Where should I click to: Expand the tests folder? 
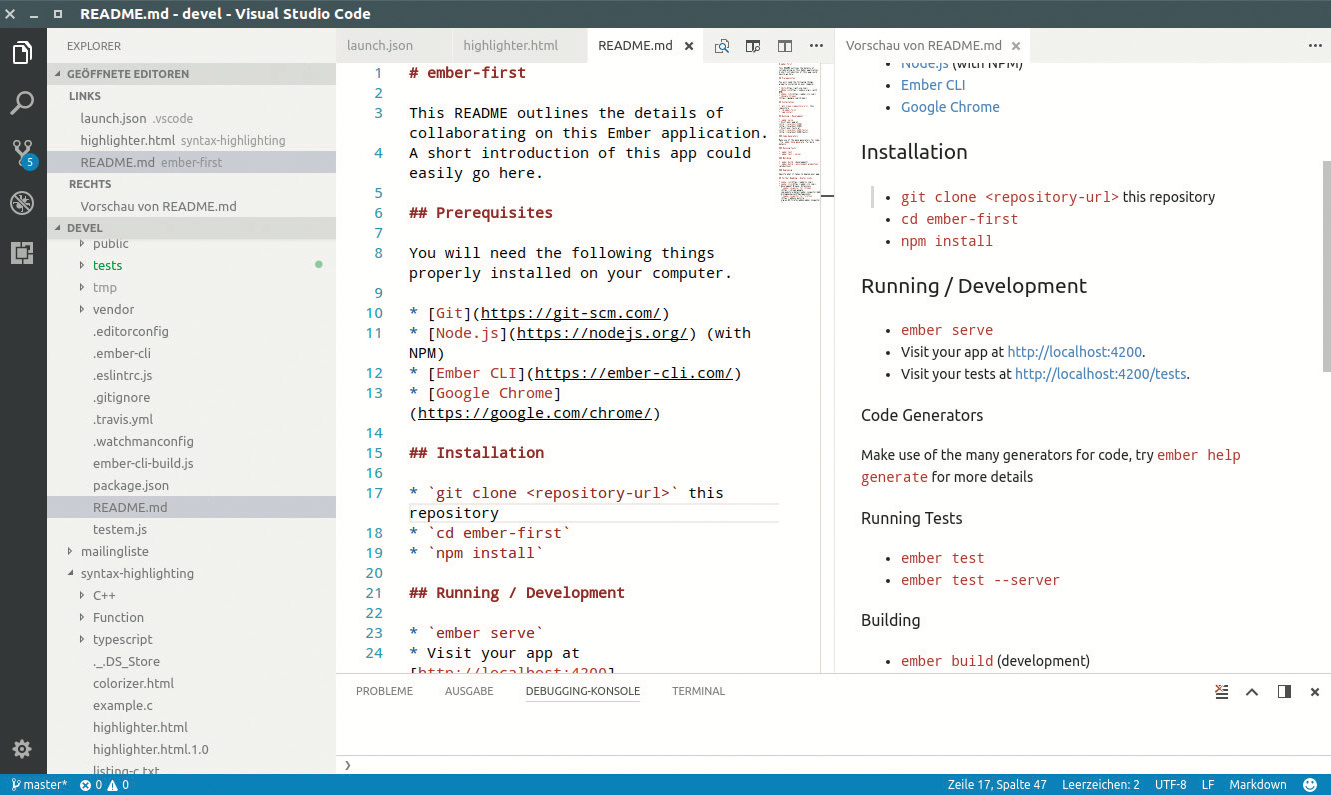pos(107,265)
